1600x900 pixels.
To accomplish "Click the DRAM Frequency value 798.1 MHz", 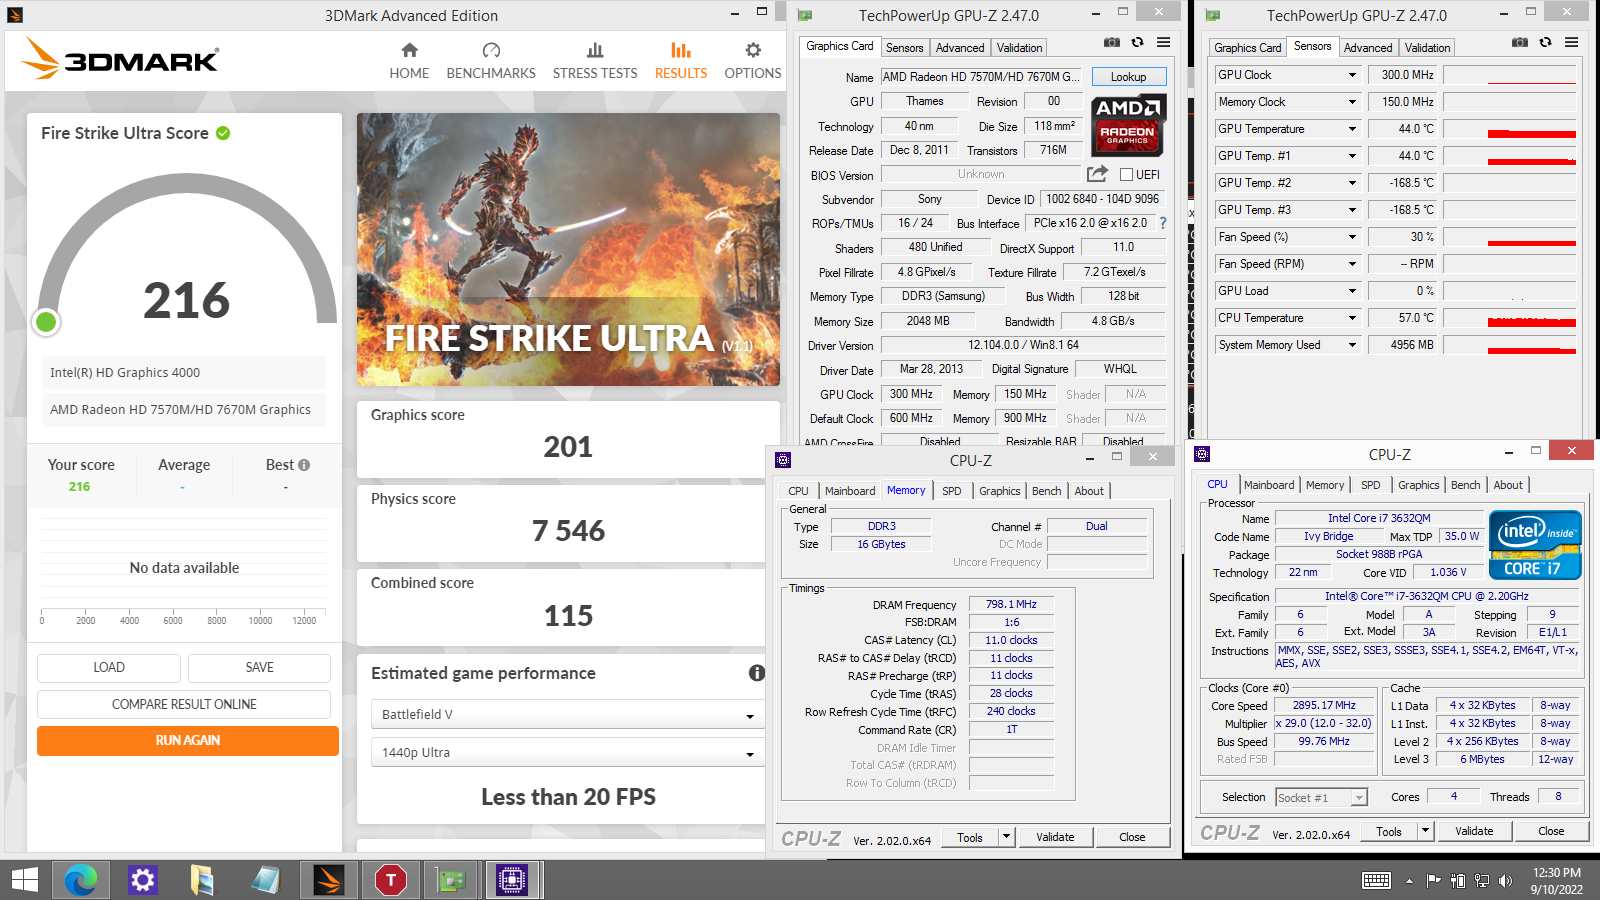I will [1011, 604].
